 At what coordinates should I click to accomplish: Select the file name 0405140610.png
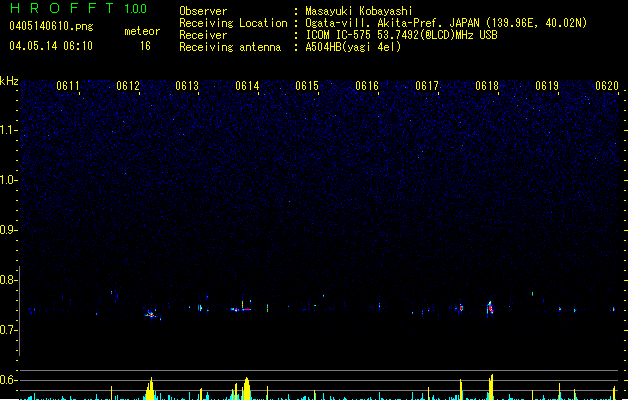(x=51, y=26)
